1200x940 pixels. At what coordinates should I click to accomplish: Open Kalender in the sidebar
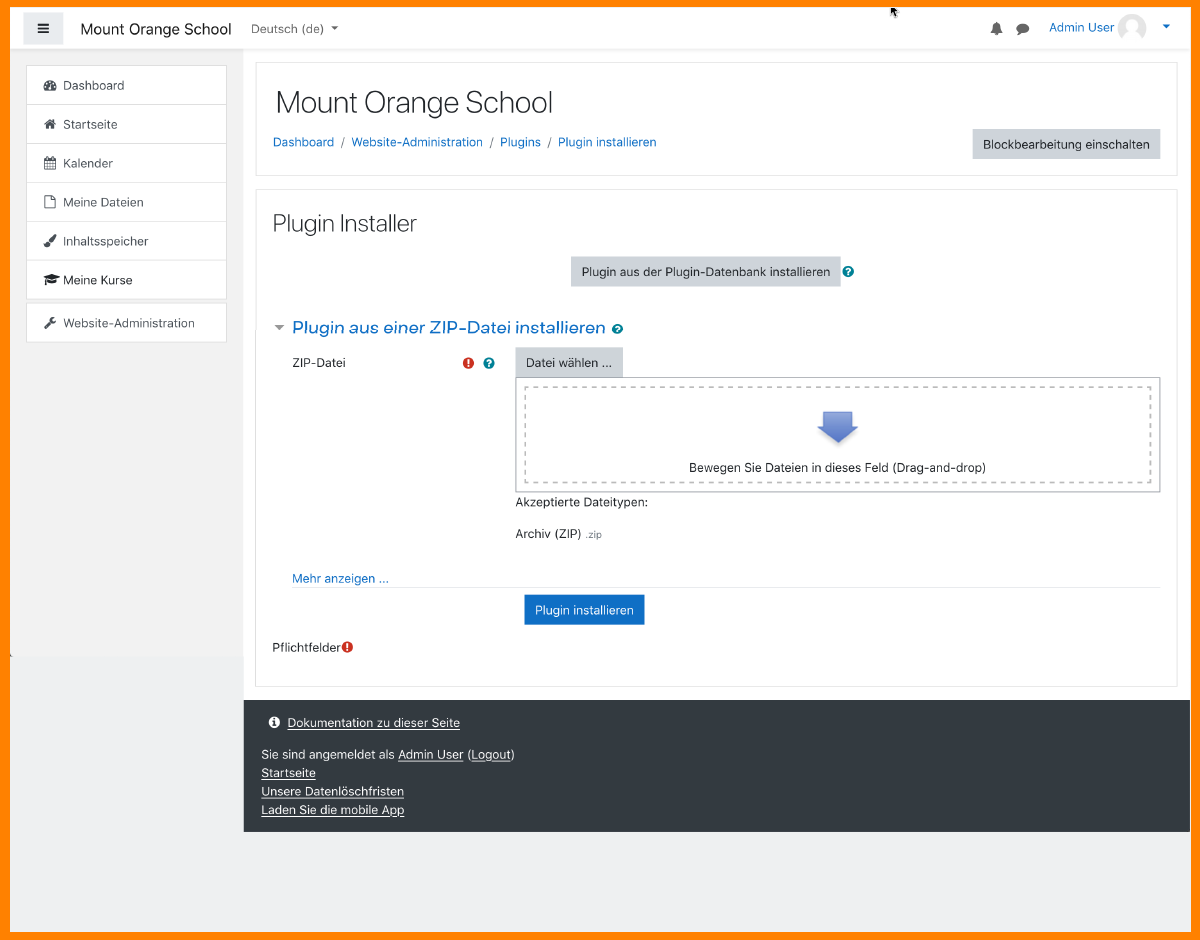pyautogui.click(x=88, y=163)
